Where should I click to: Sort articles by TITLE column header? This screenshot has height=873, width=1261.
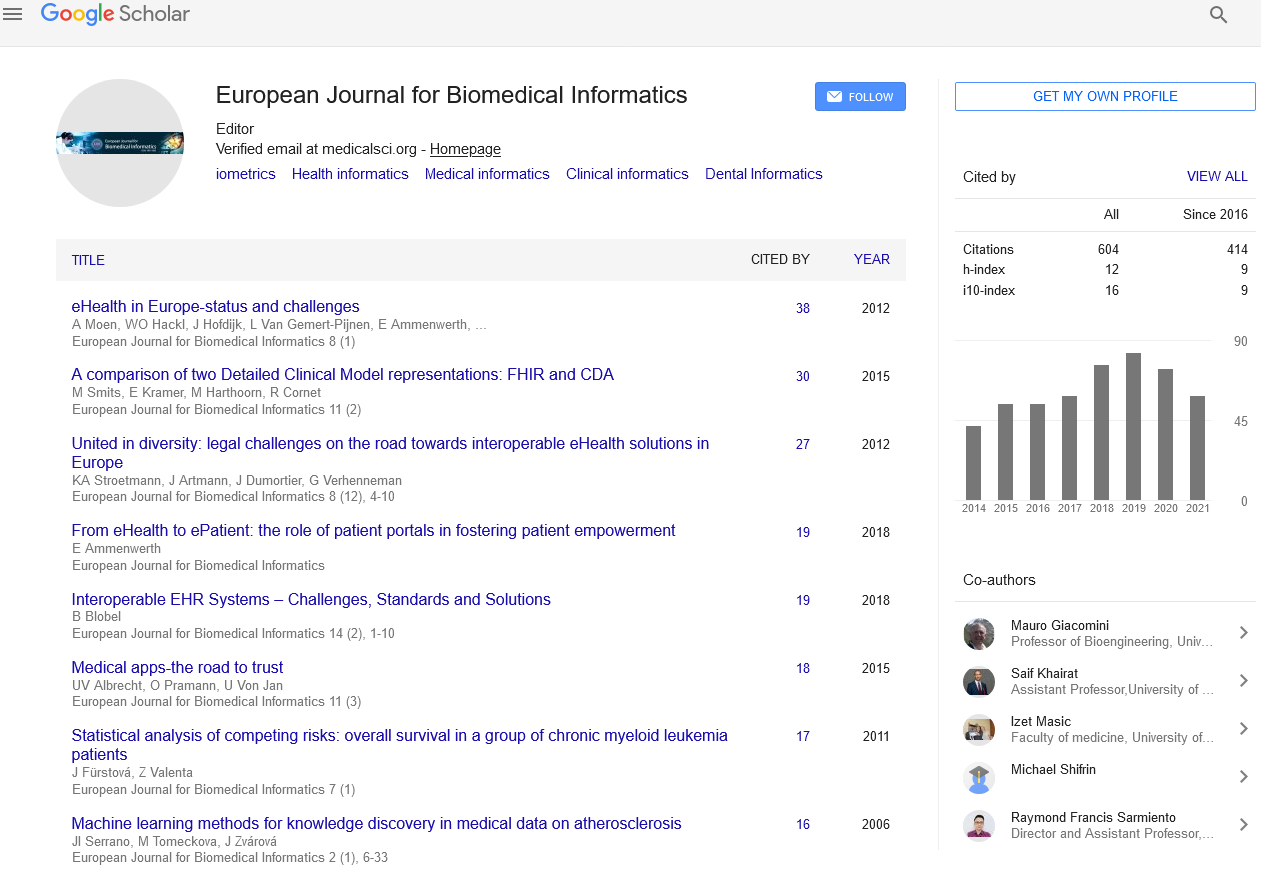88,260
